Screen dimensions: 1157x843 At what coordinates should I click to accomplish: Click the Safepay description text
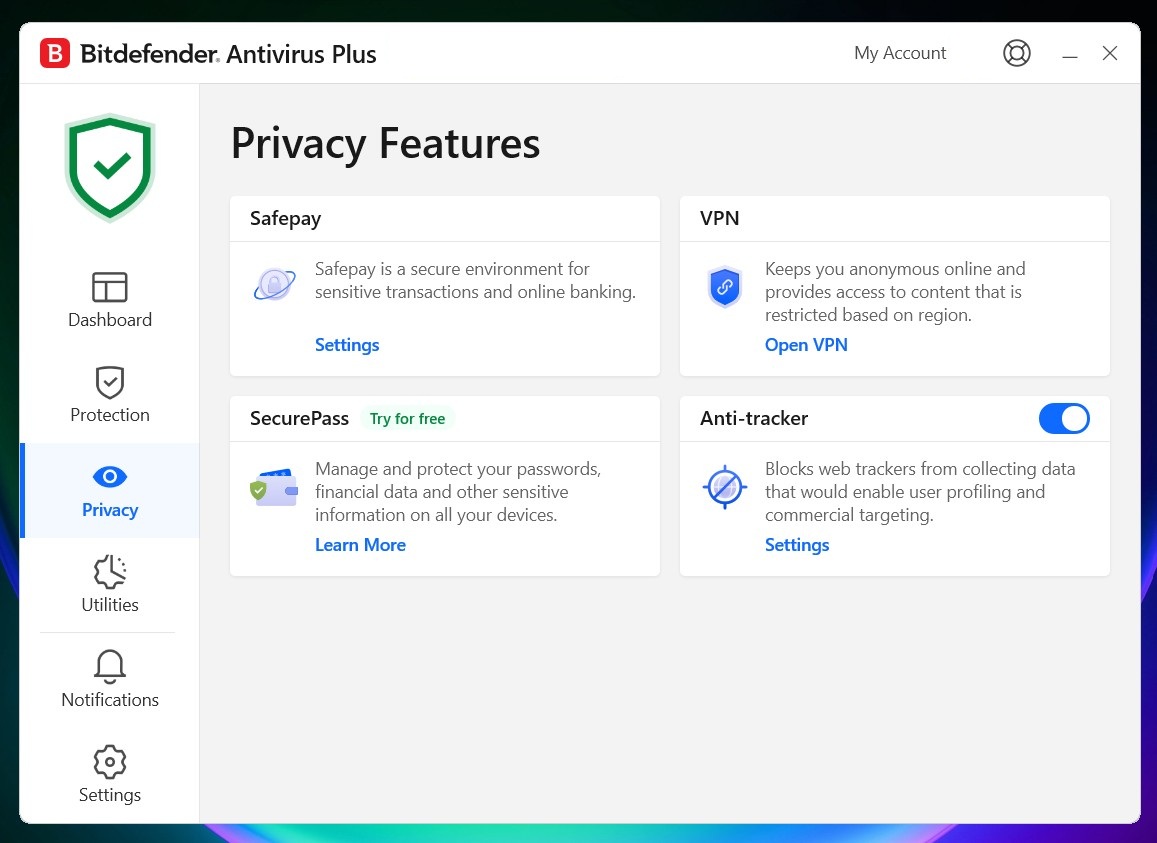tap(475, 281)
